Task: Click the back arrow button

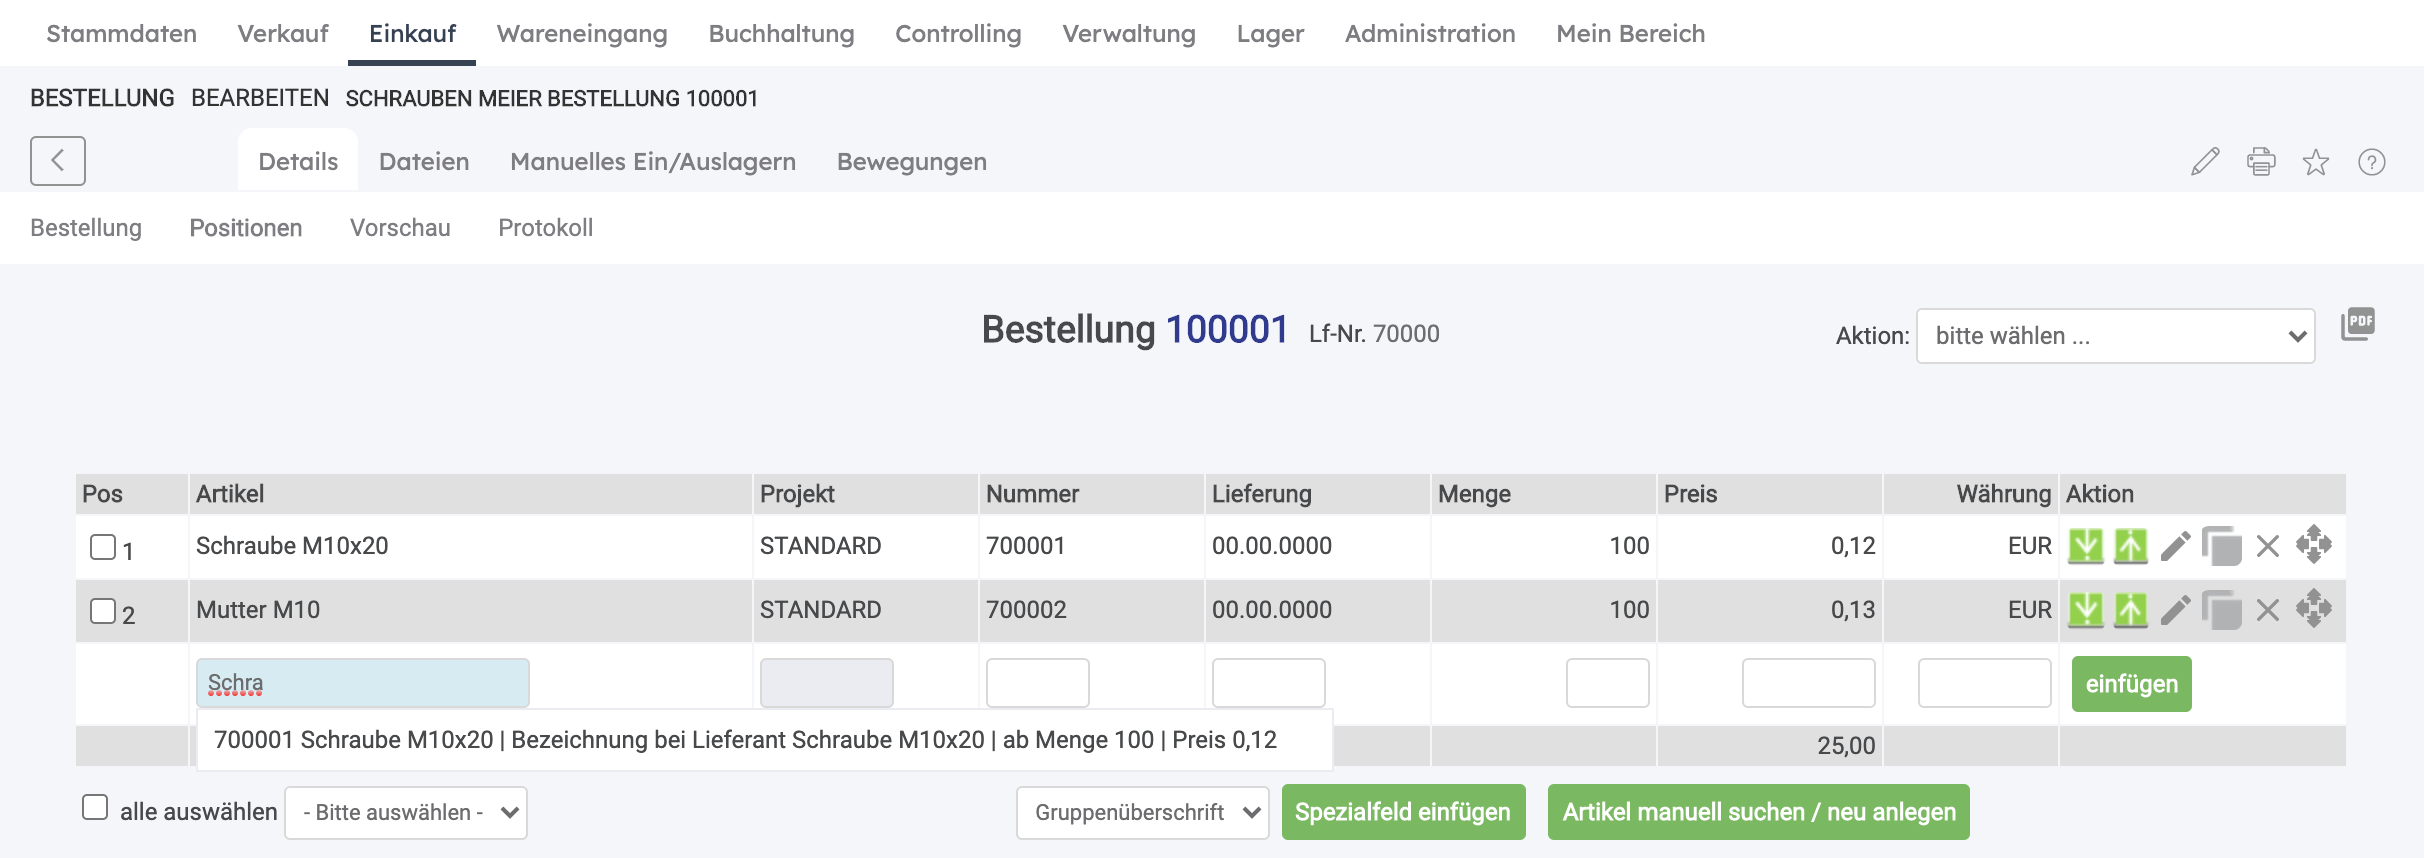Action: coord(57,161)
